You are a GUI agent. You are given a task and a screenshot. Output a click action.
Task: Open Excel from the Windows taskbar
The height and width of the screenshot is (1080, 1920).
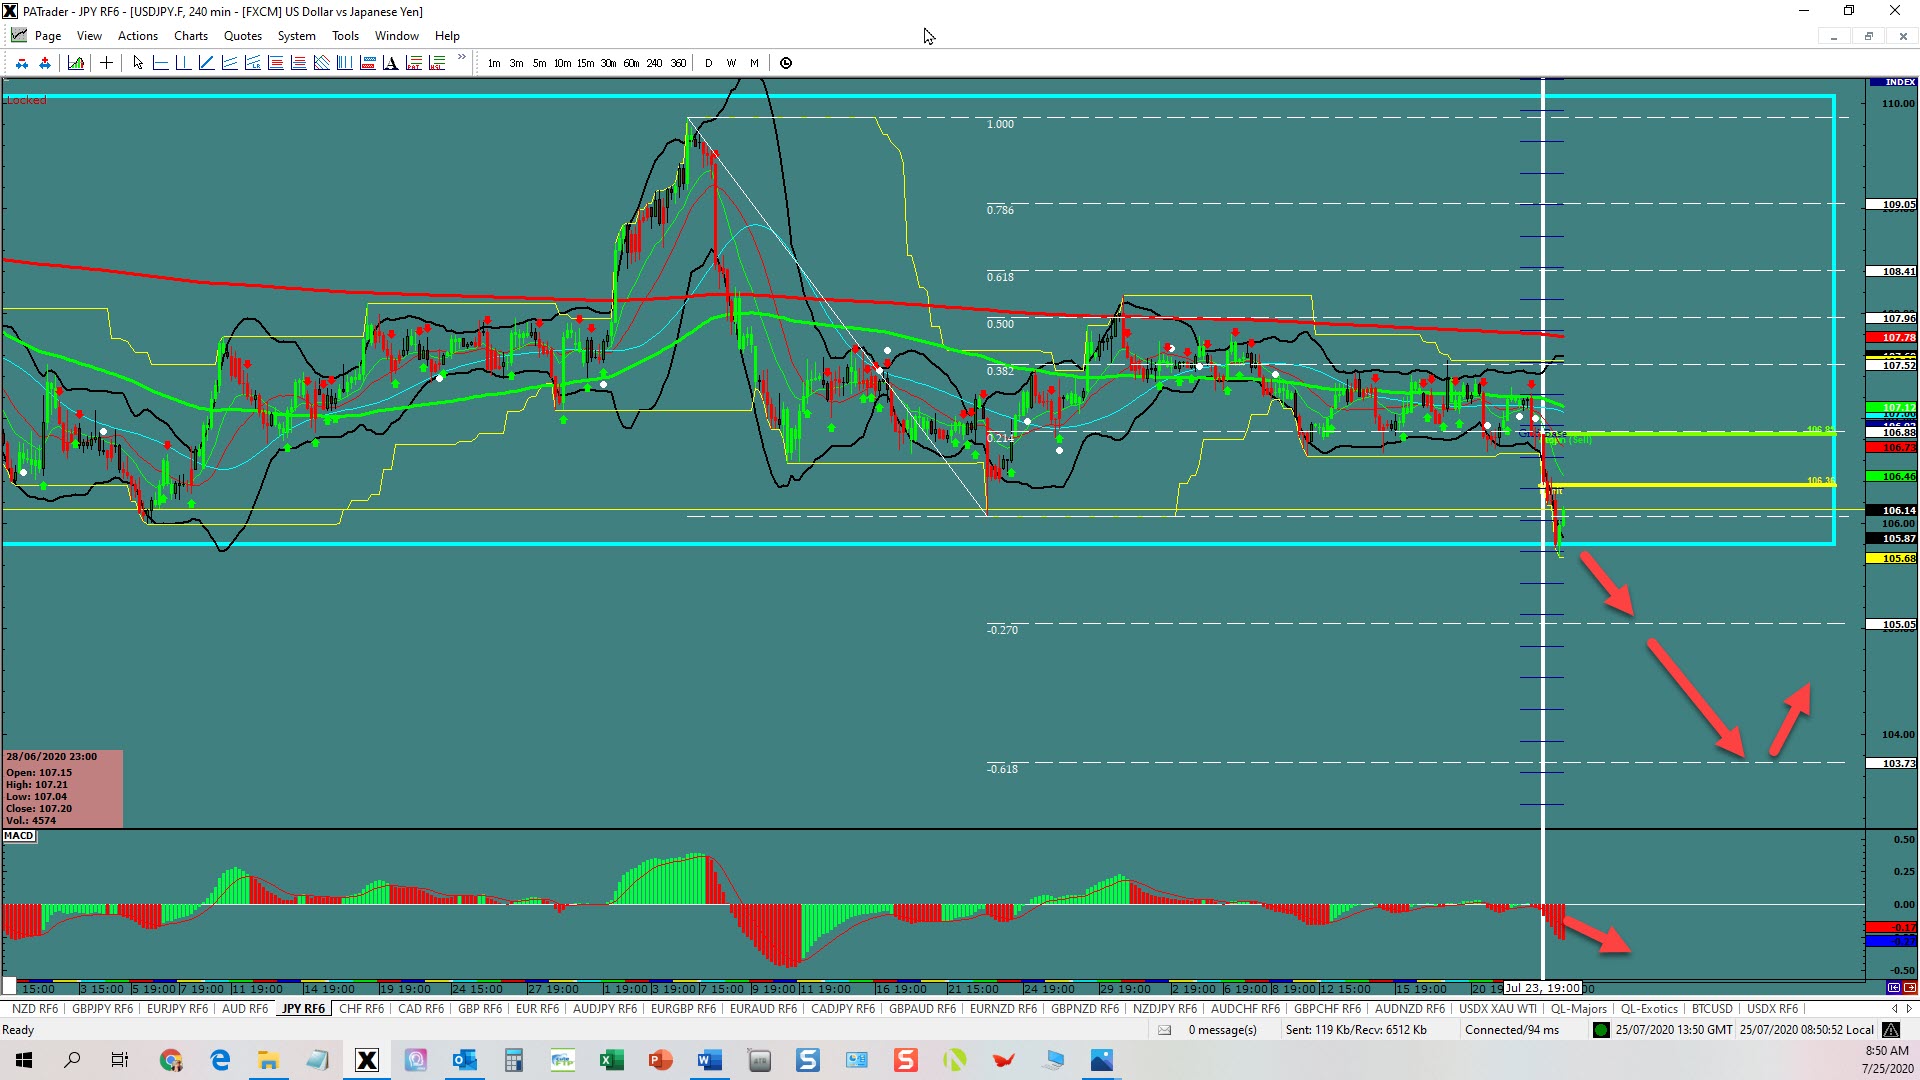tap(611, 1060)
